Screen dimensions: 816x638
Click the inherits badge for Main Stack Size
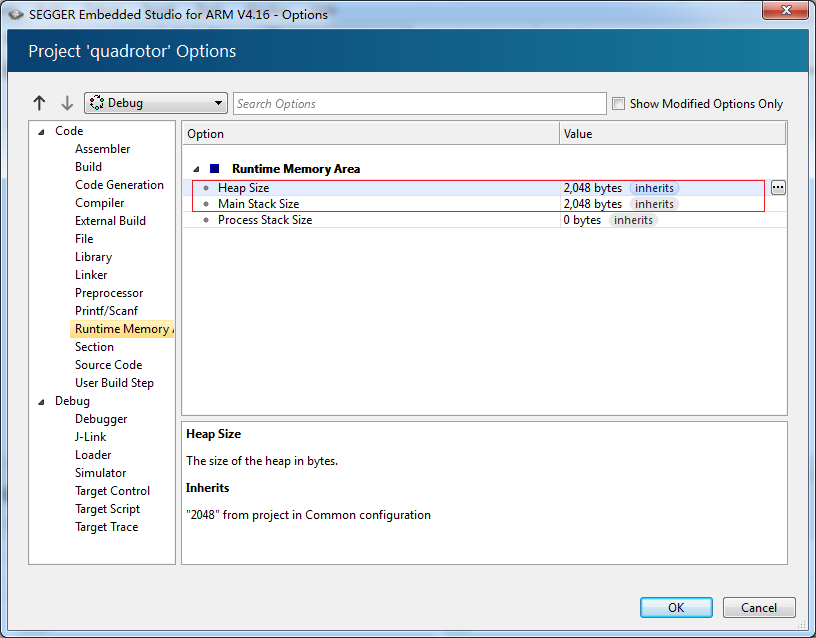click(654, 204)
